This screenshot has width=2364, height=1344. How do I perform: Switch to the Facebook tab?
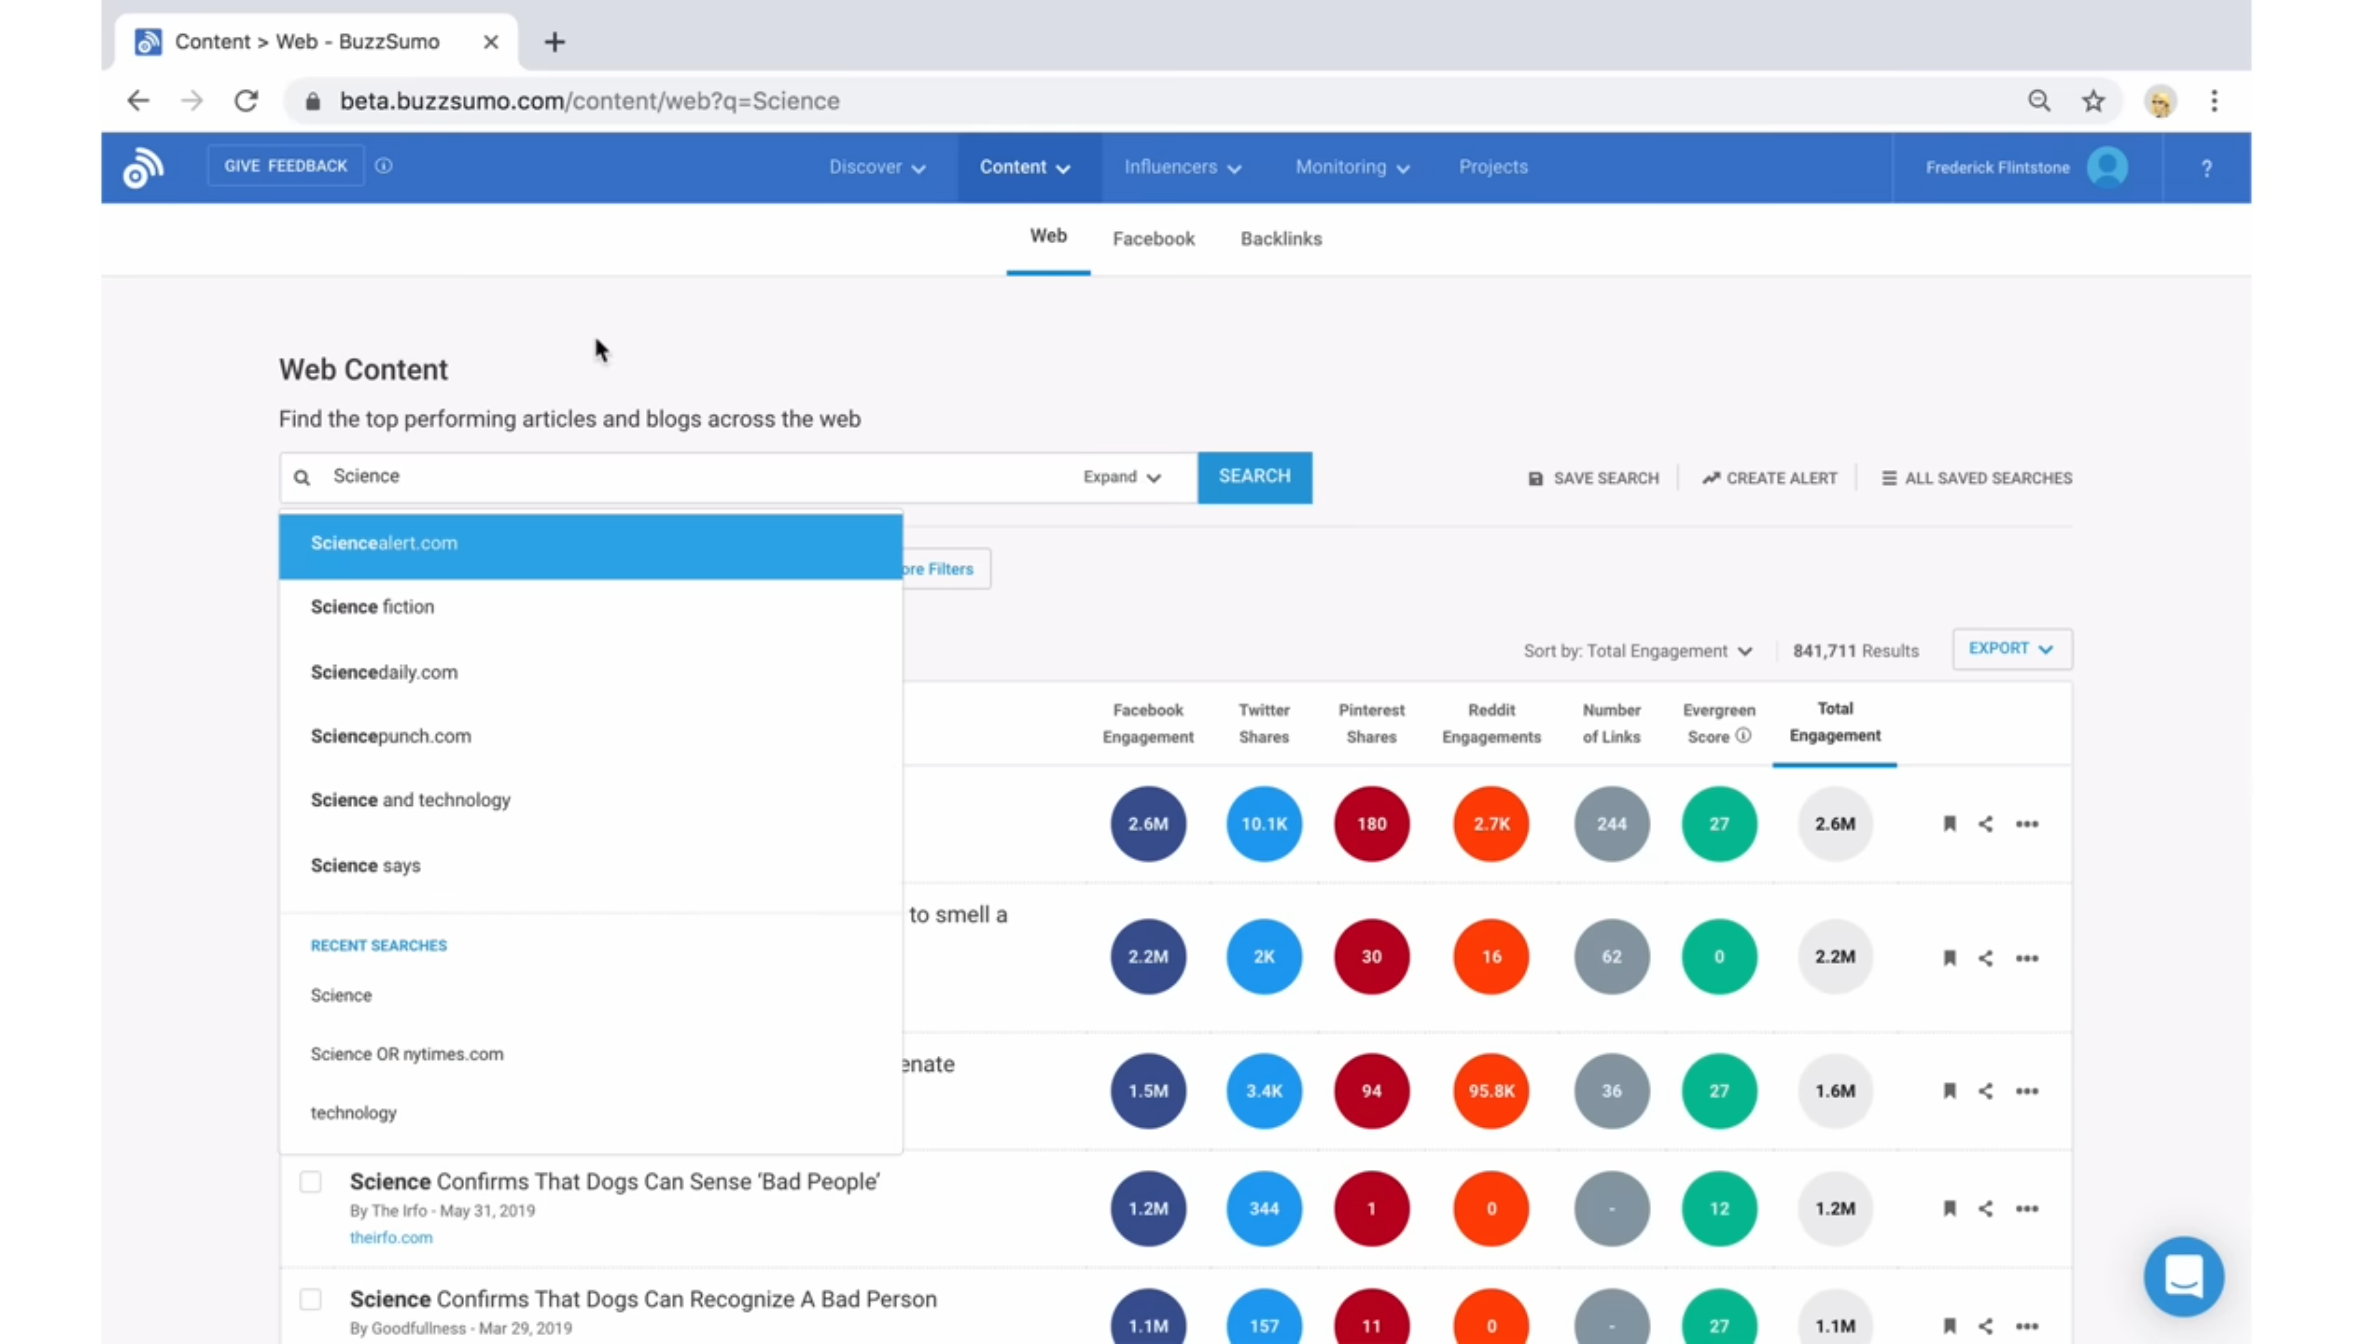[1153, 239]
